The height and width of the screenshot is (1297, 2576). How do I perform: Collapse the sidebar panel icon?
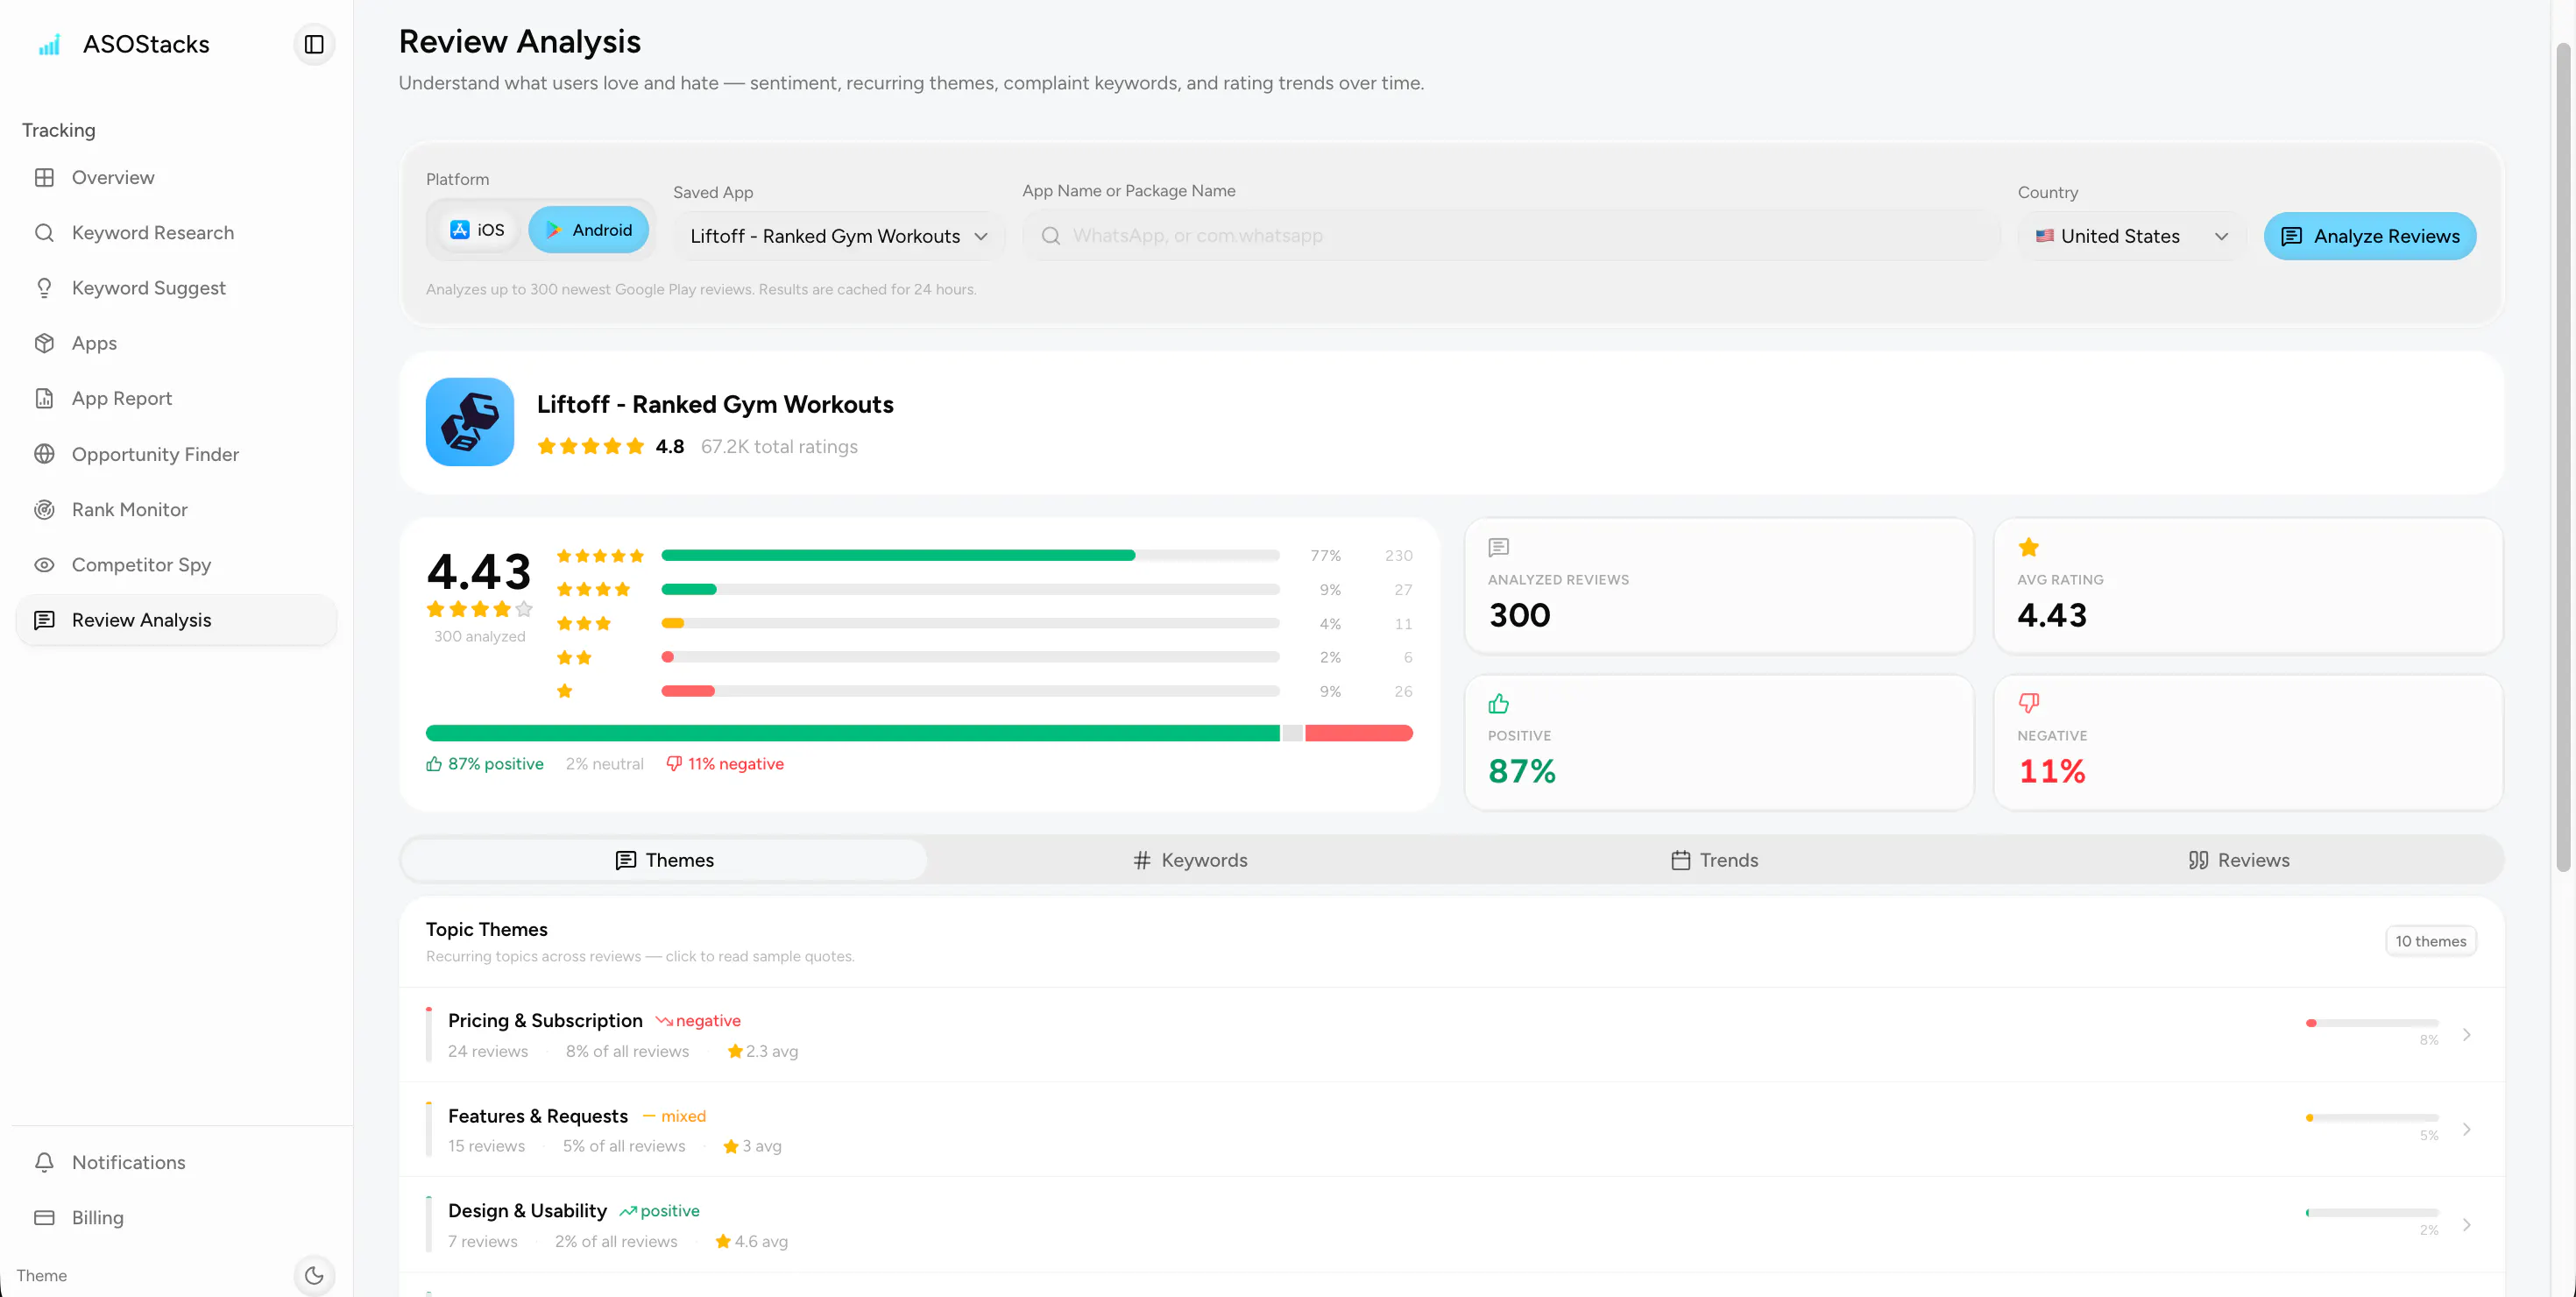(314, 44)
